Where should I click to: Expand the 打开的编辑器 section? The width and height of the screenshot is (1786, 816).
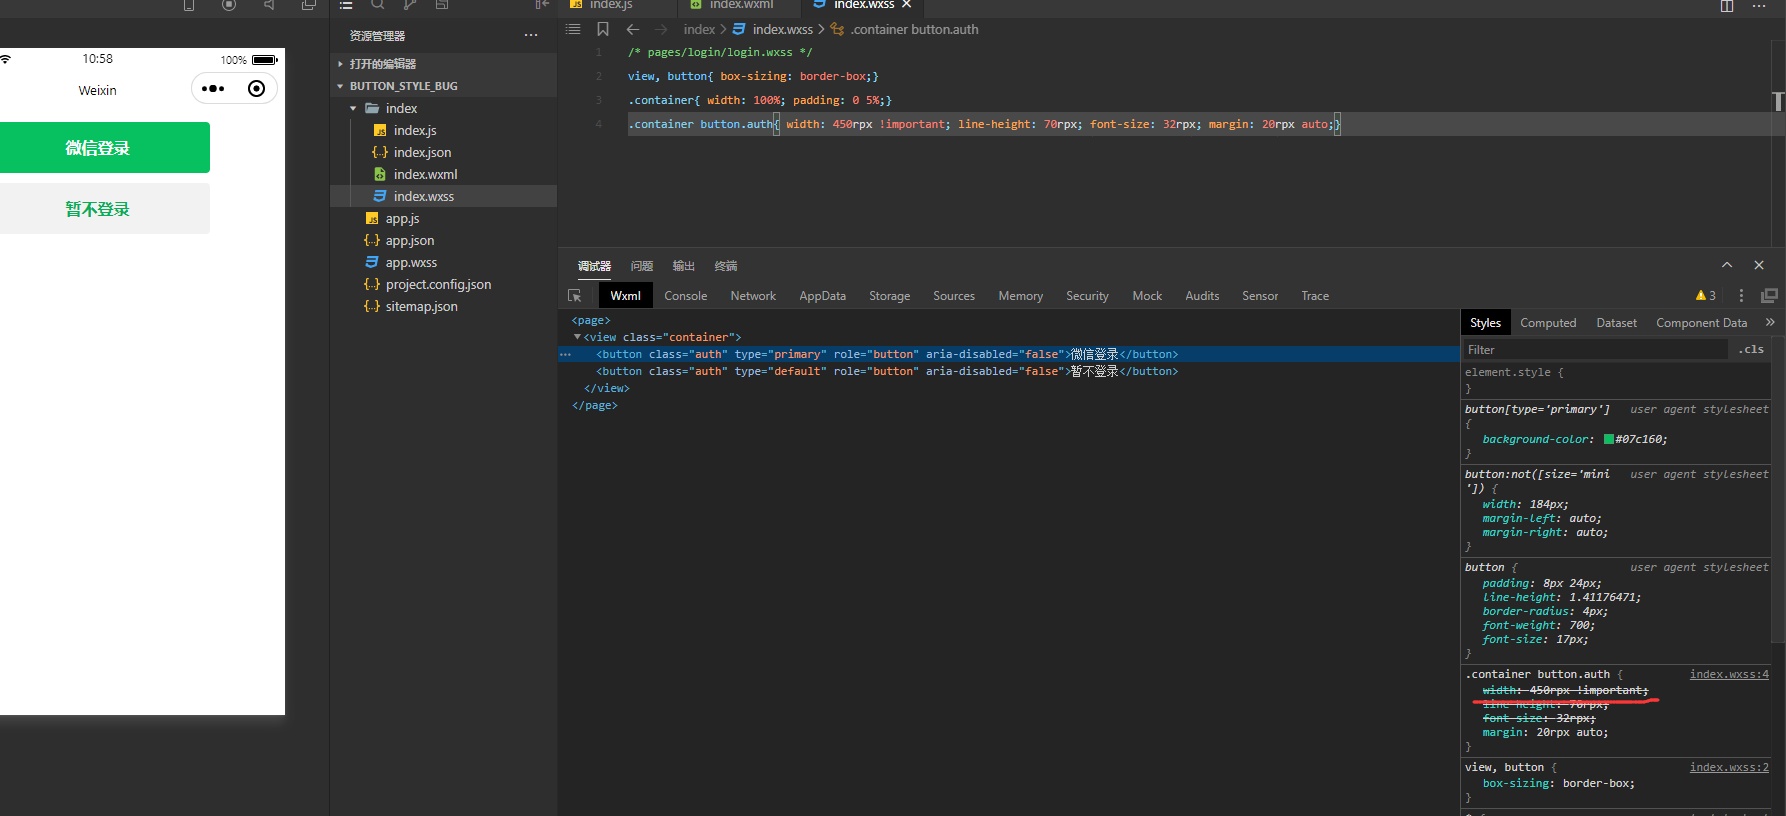click(x=443, y=64)
